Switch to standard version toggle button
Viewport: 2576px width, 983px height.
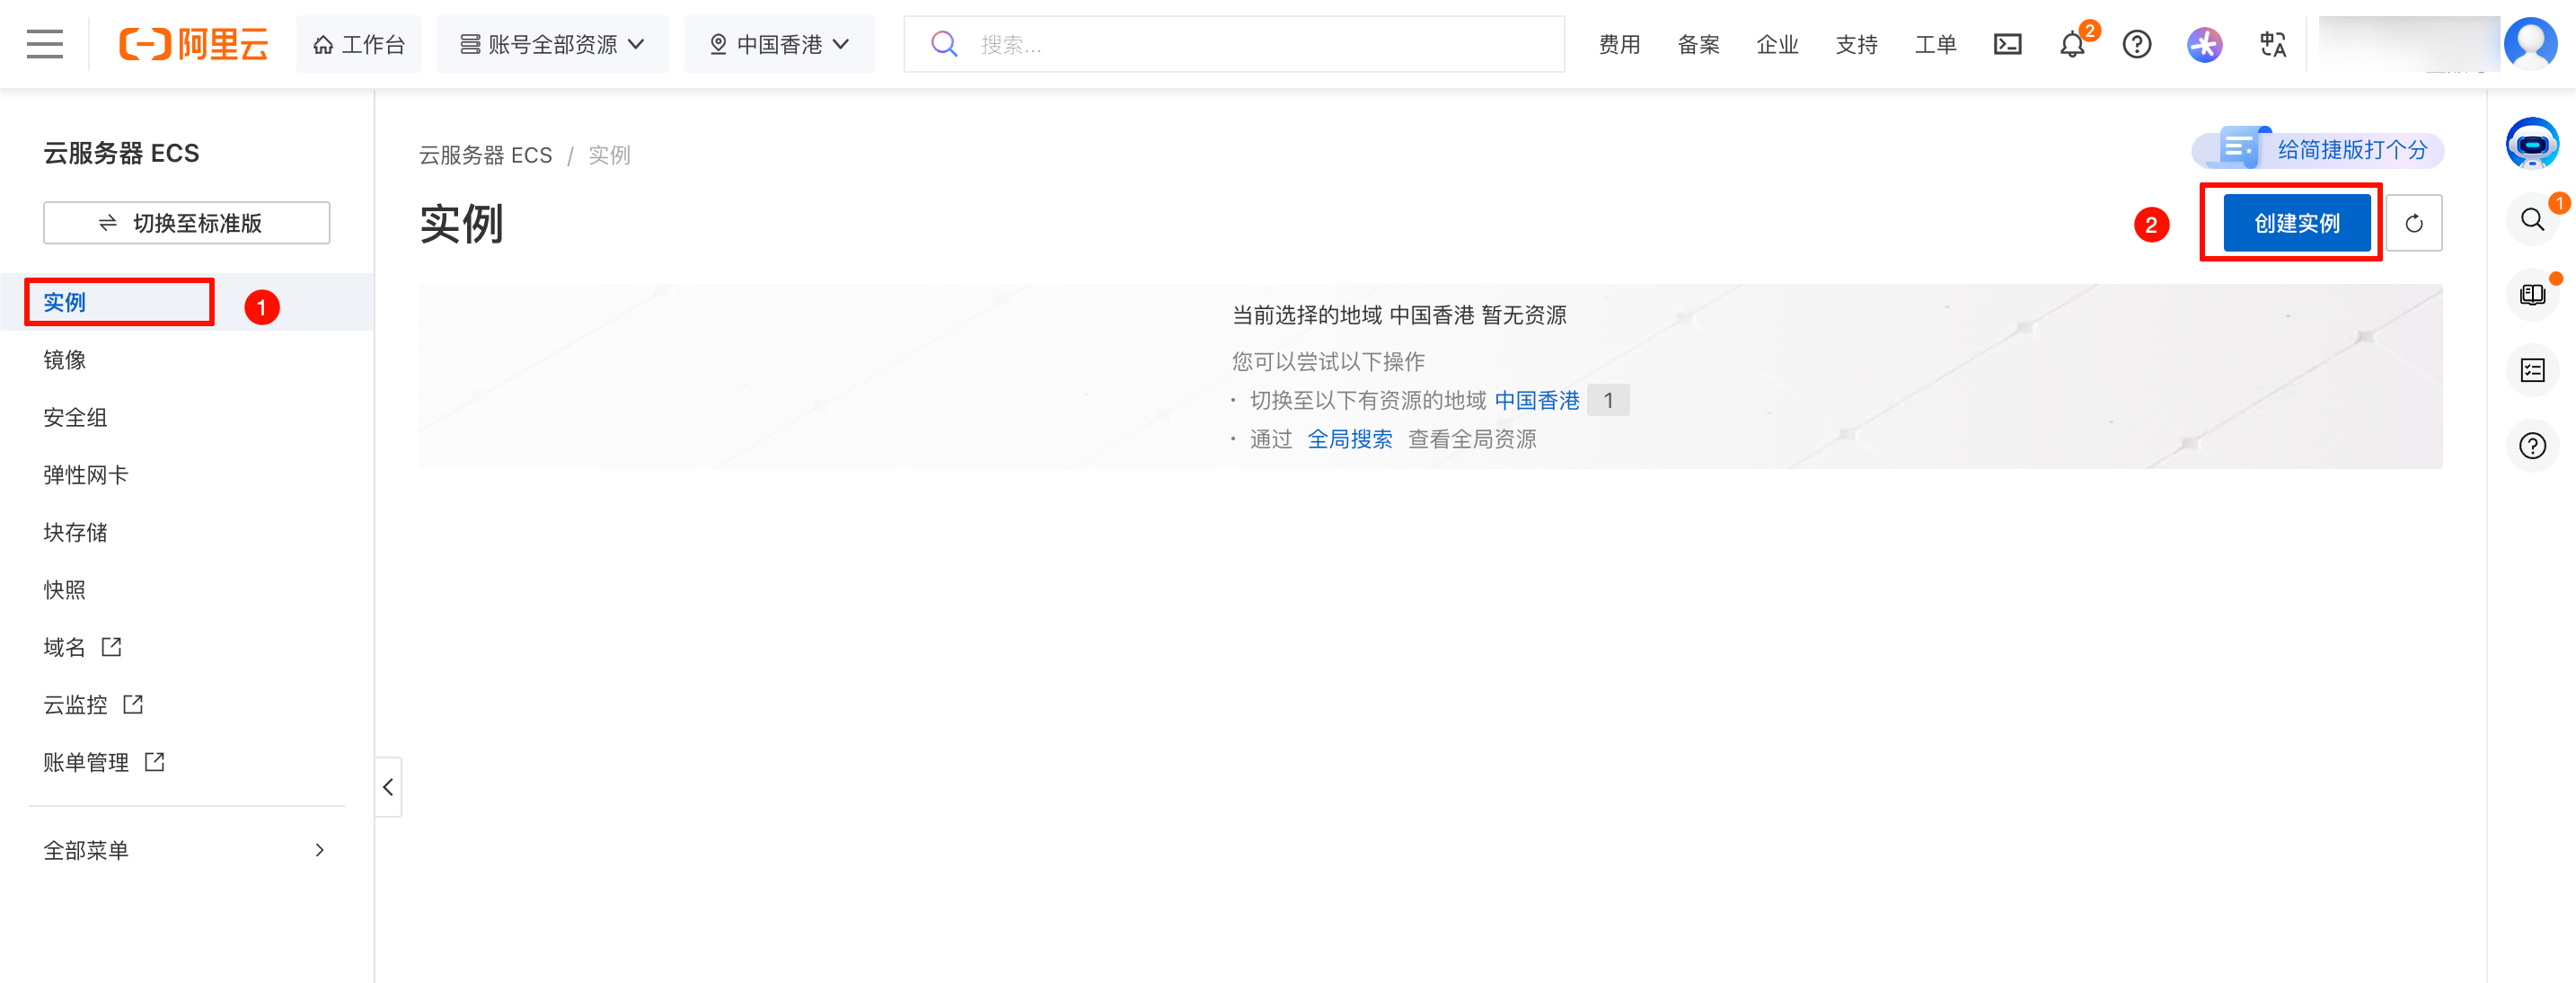coord(186,223)
